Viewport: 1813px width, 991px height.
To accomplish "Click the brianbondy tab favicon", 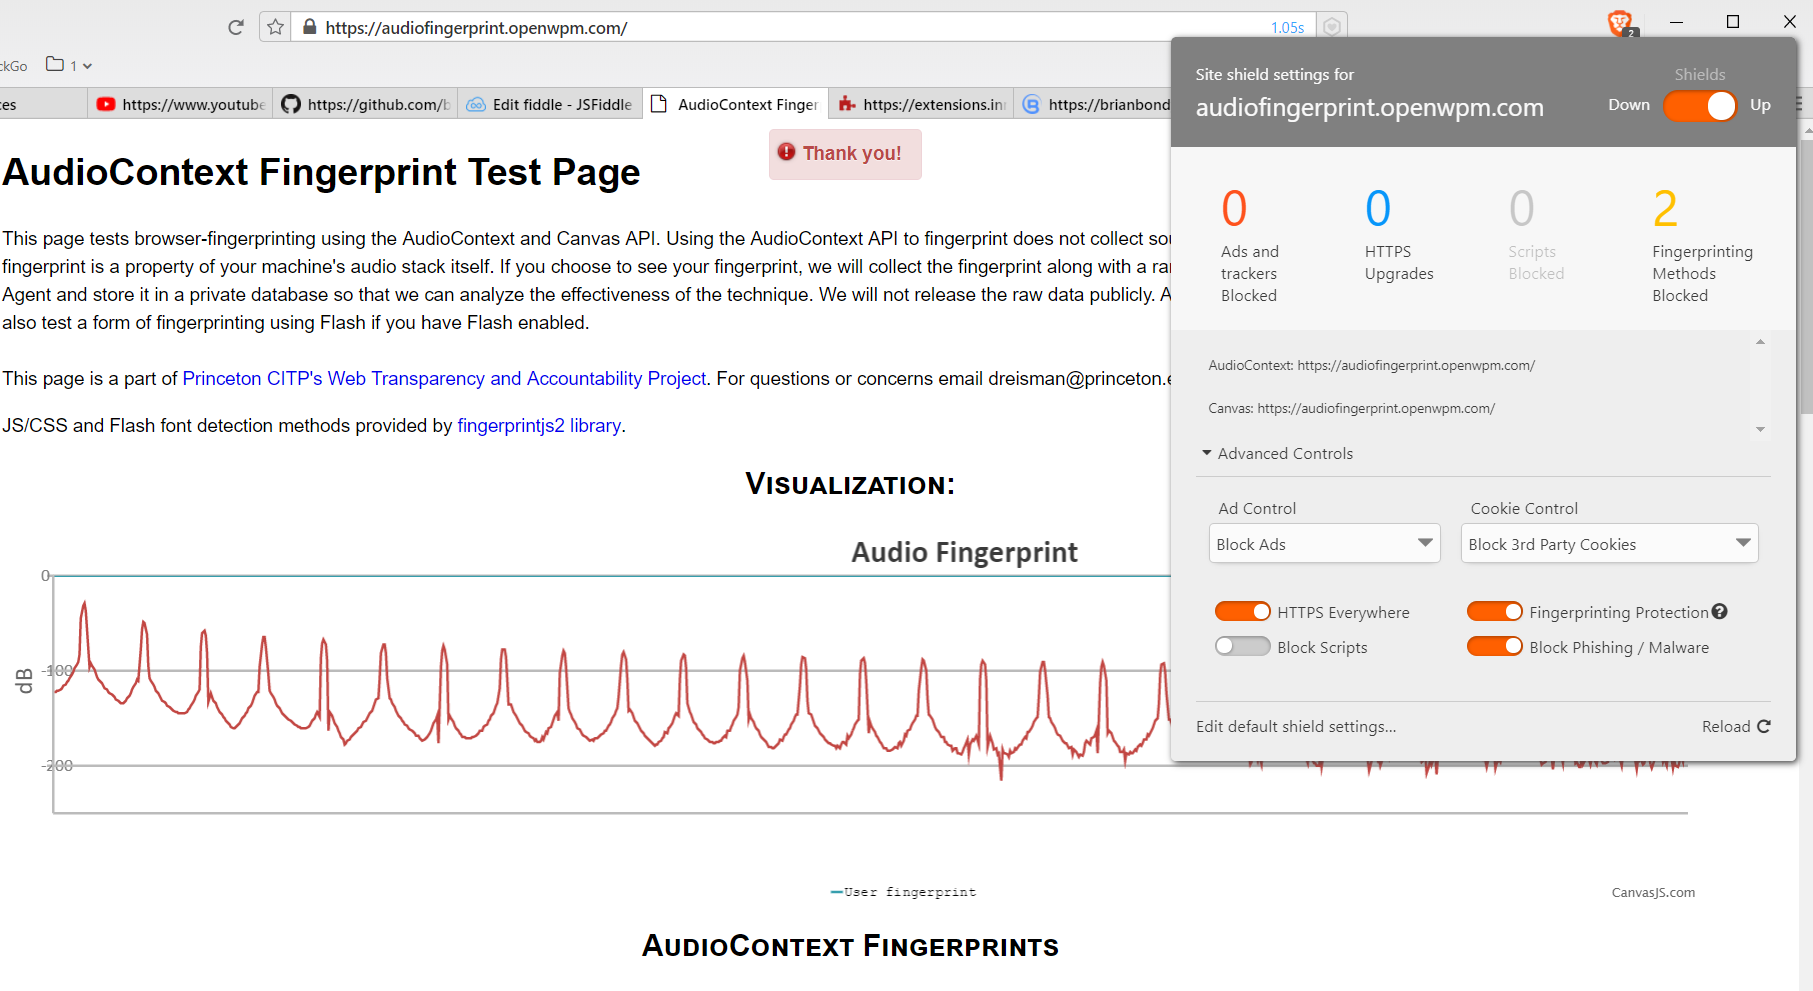I will click(1032, 104).
